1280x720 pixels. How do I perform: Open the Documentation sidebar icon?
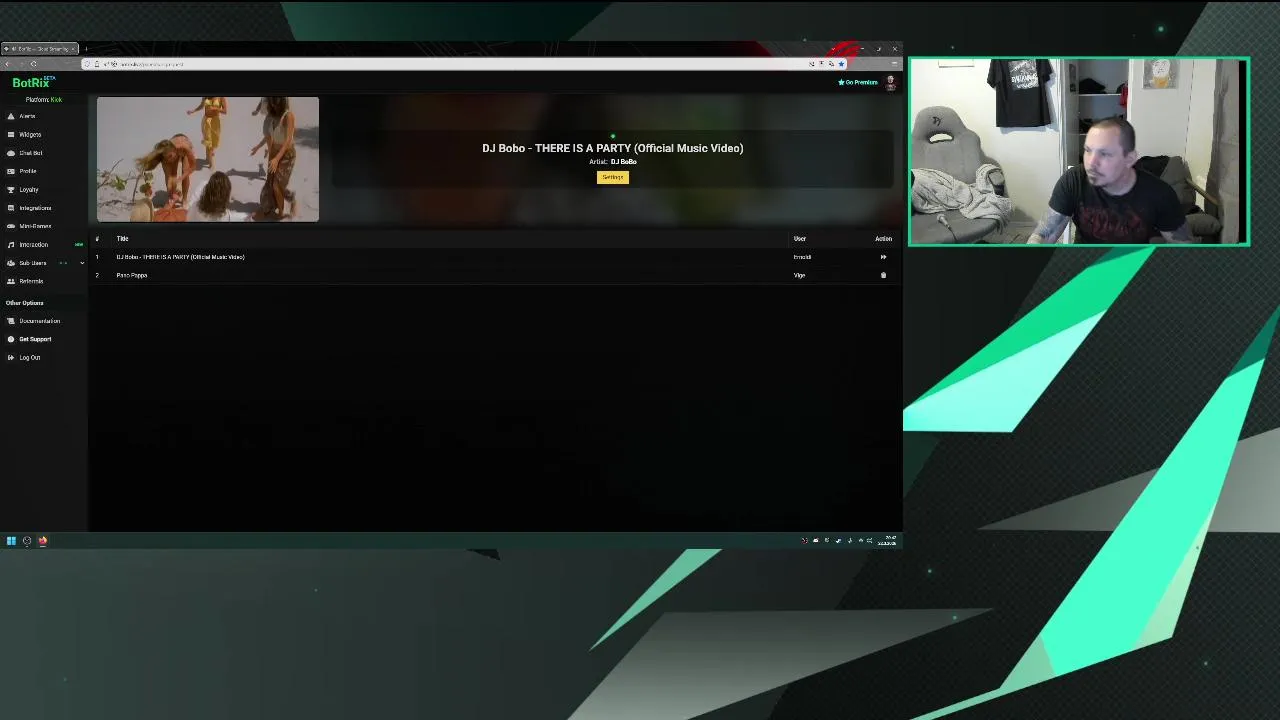click(x=11, y=321)
